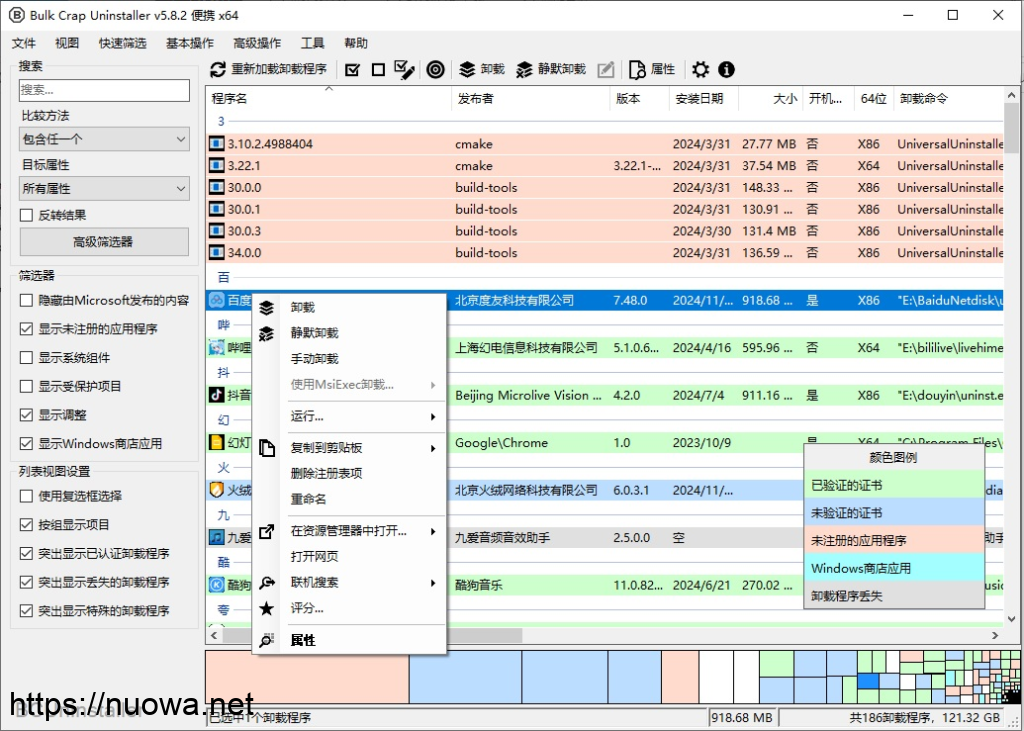Open settings with the toolbar gear icon

point(701,70)
